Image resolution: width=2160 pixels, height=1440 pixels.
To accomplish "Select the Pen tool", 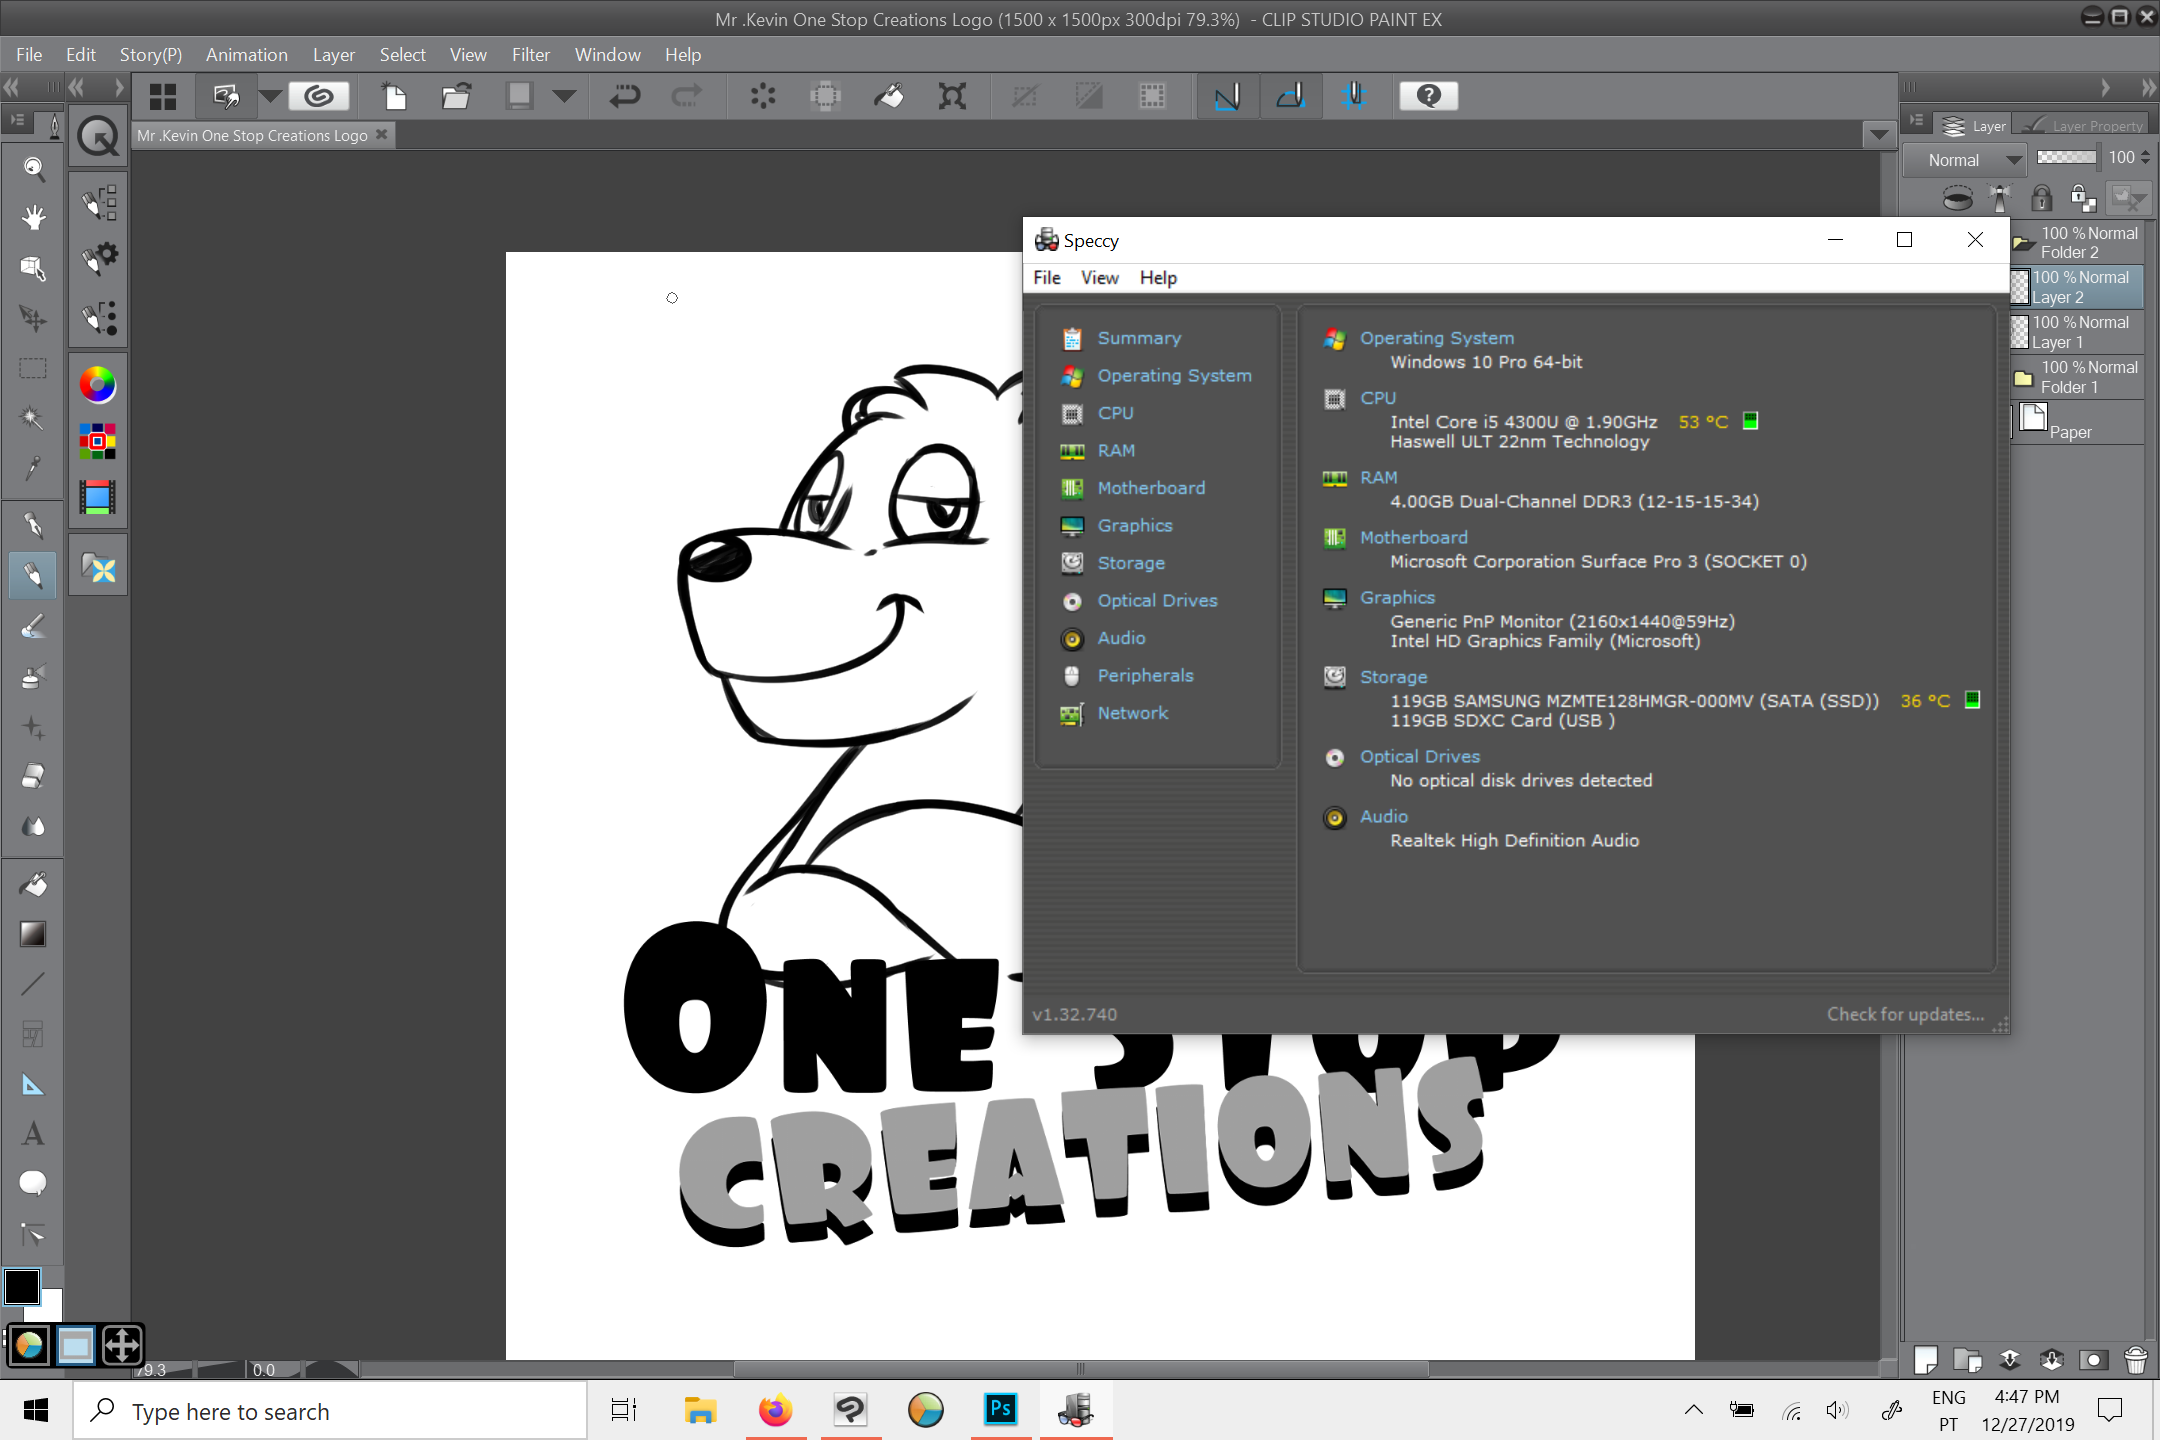I will coord(33,524).
